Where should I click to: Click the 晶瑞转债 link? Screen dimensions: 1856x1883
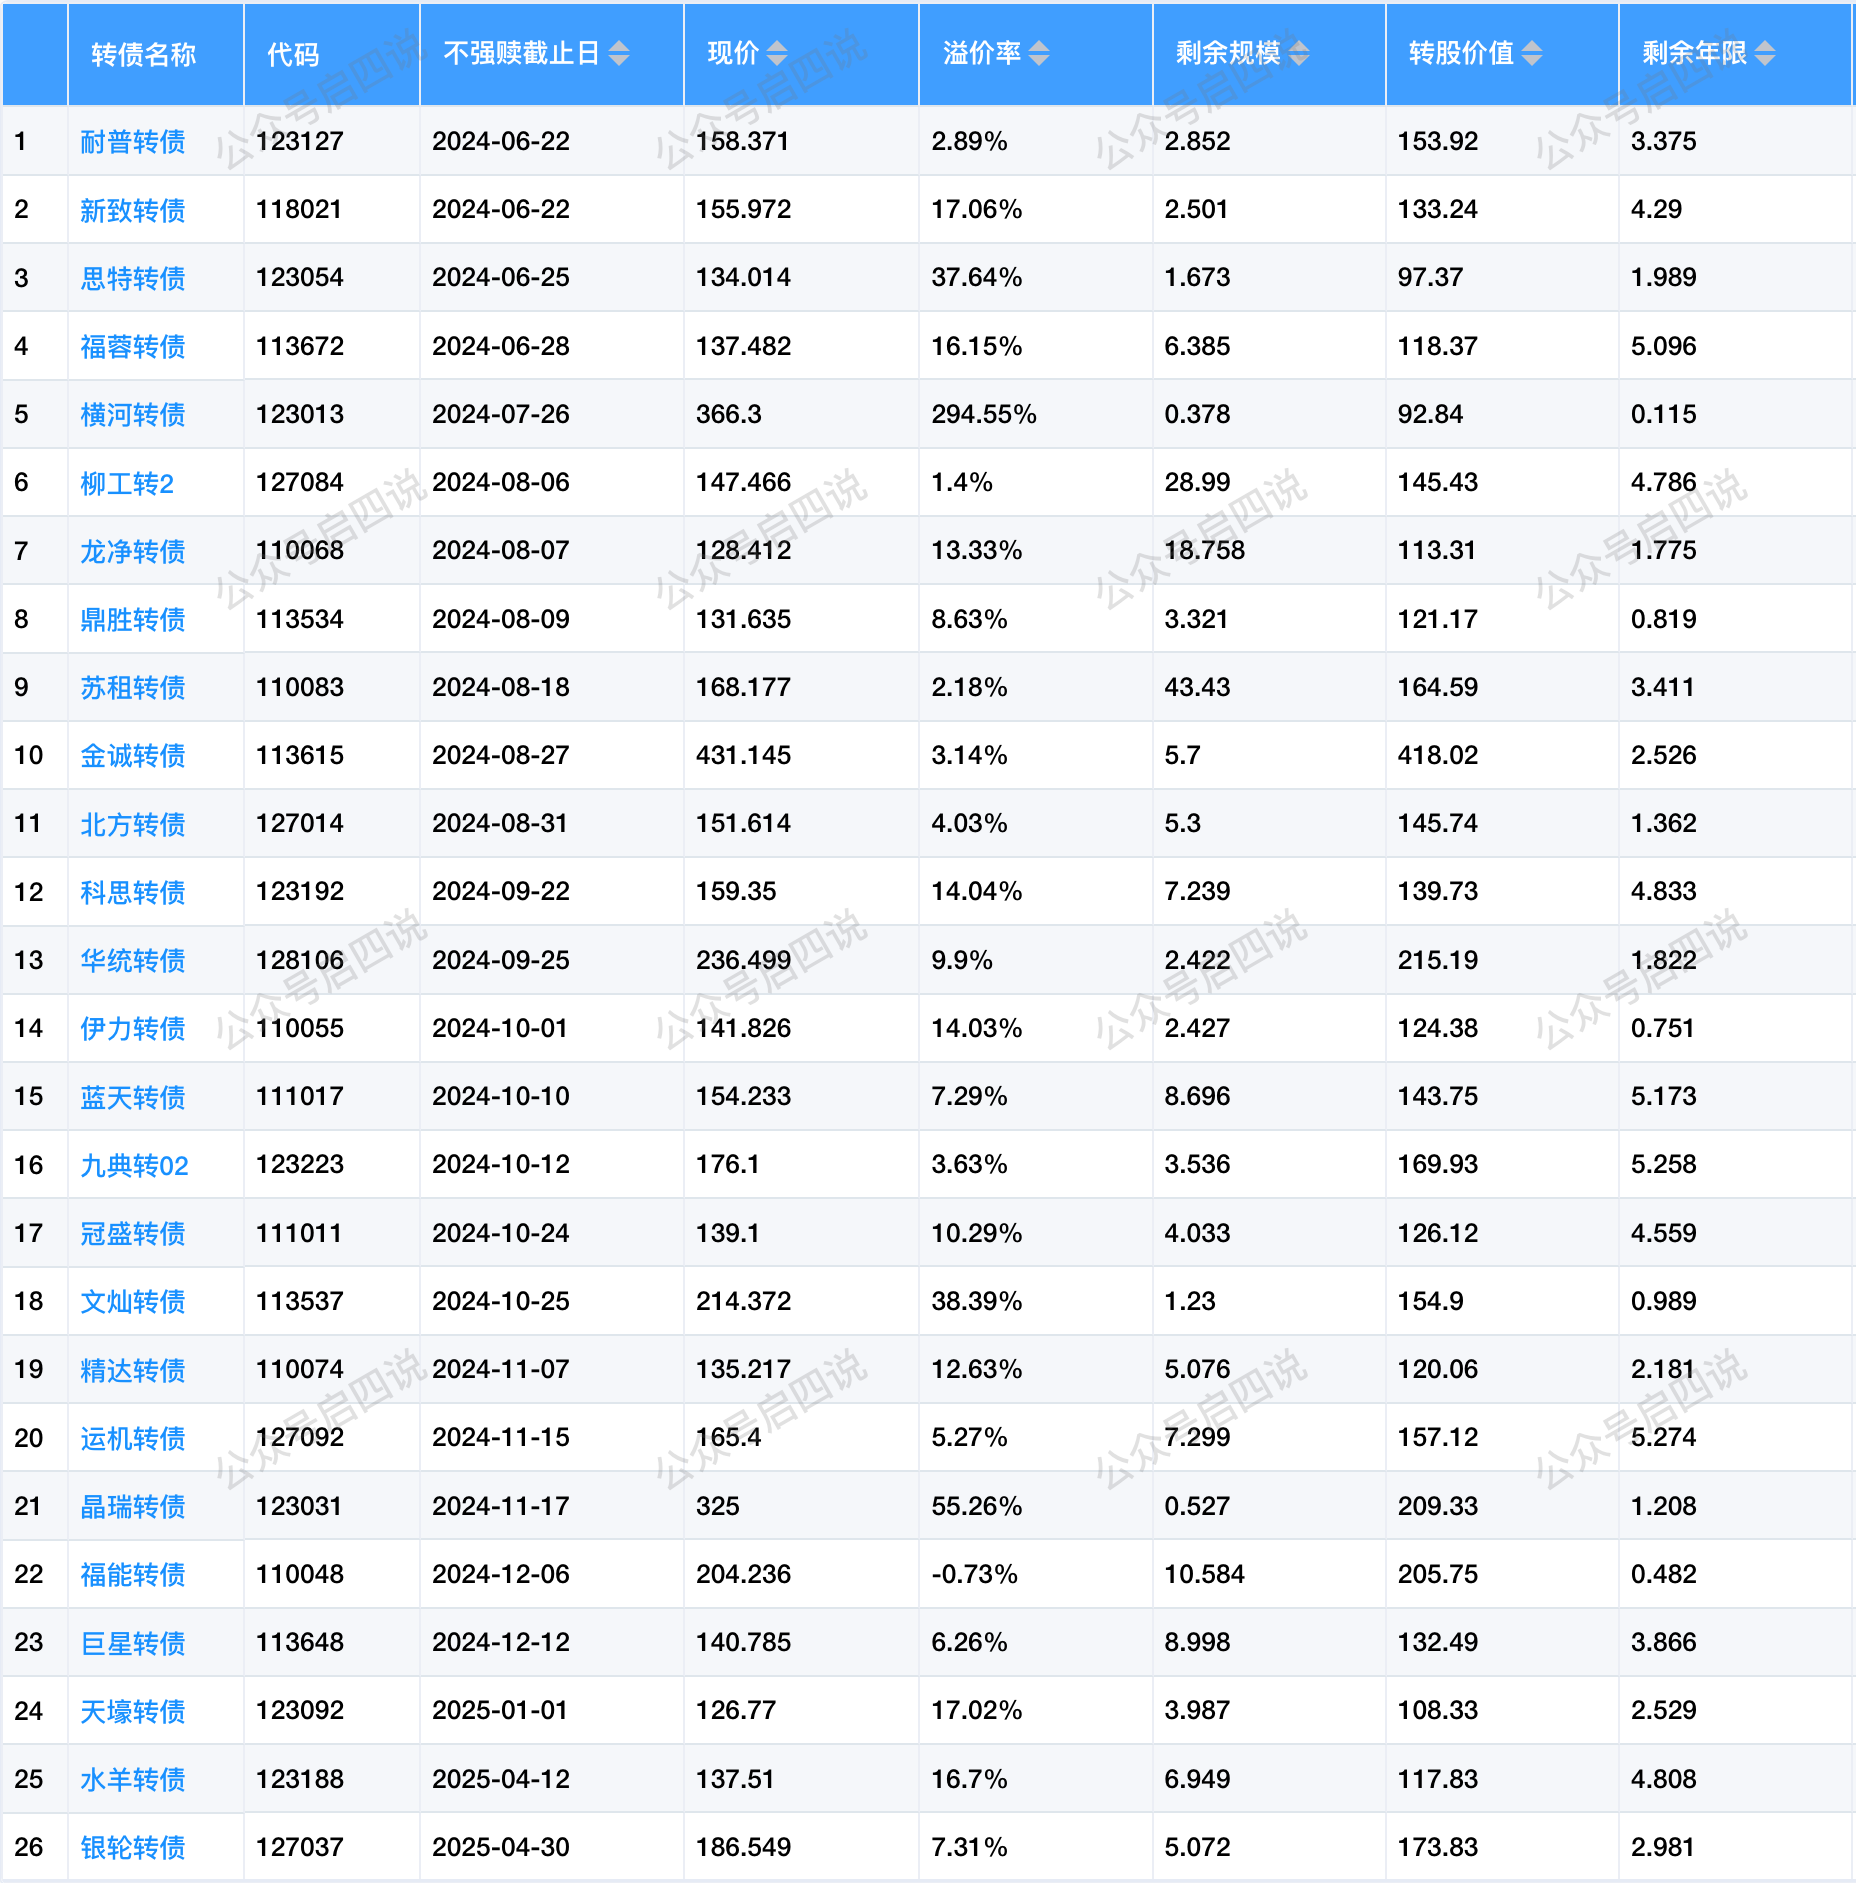point(133,1507)
